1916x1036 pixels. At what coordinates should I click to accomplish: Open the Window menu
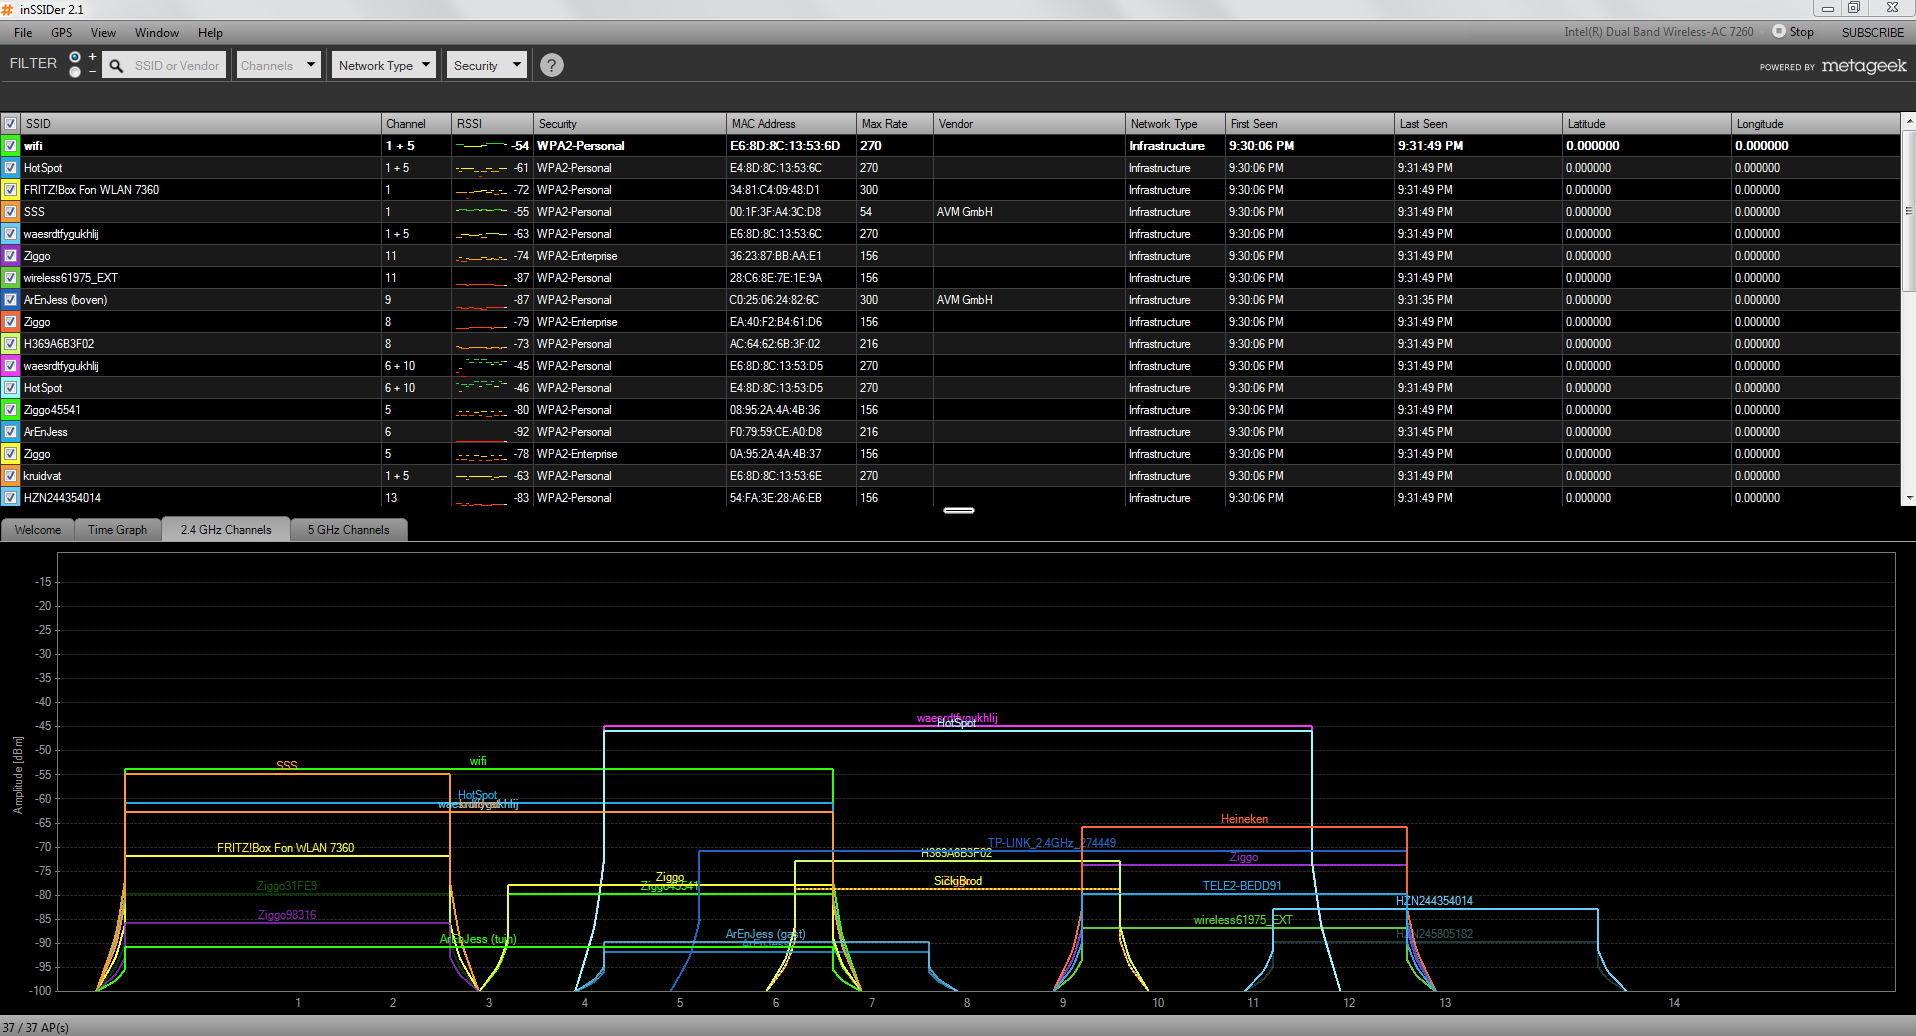coord(157,33)
